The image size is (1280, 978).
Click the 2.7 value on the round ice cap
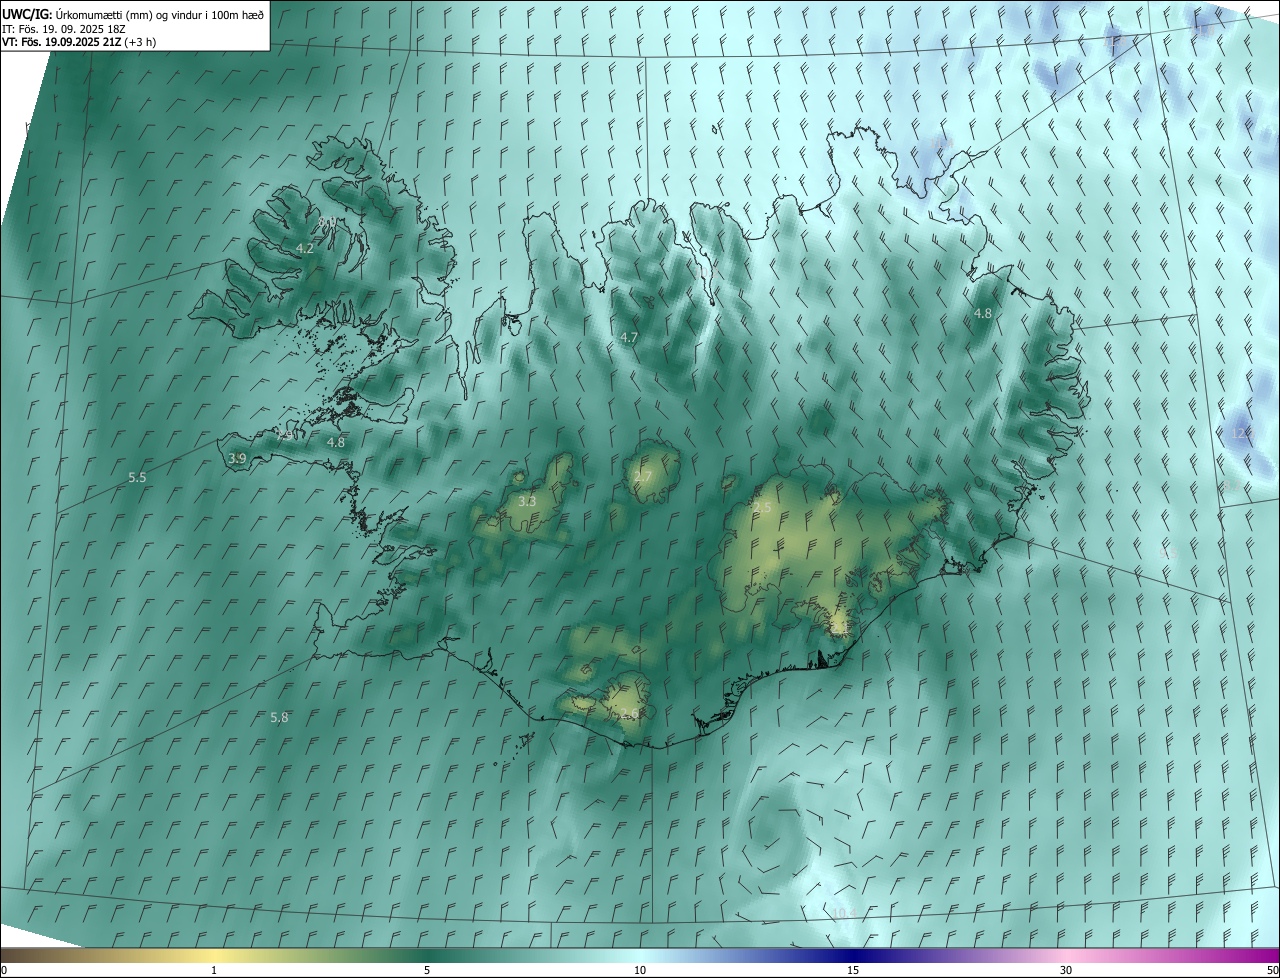click(643, 477)
